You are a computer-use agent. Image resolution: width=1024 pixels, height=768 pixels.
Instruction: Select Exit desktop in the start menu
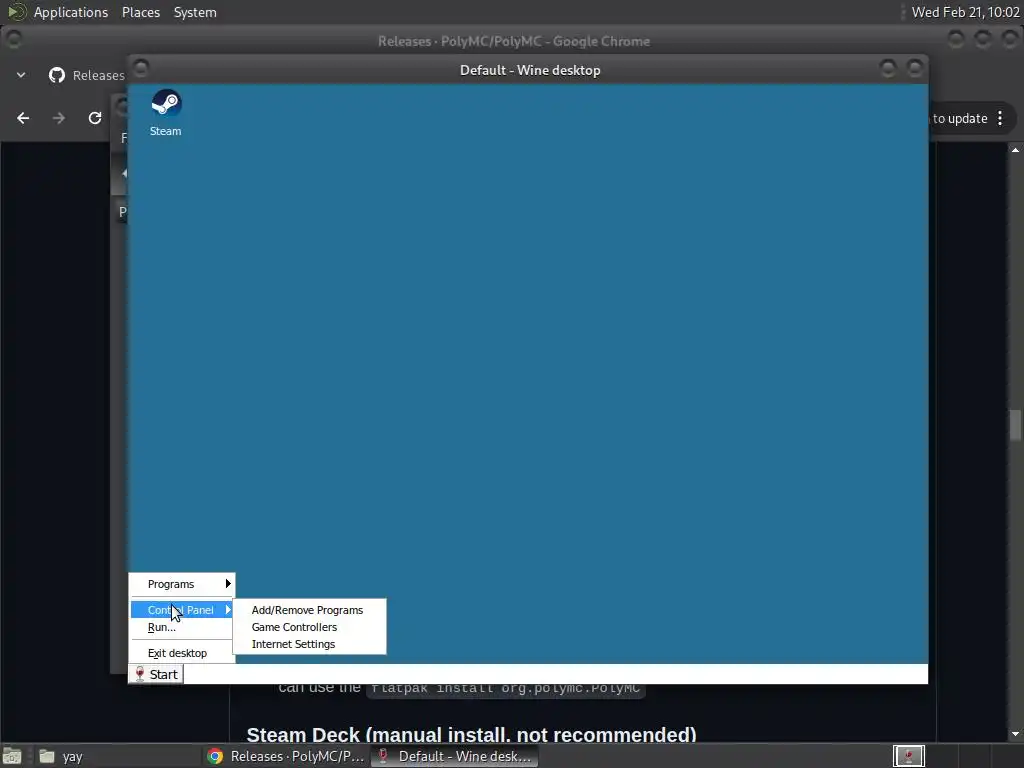point(182,653)
